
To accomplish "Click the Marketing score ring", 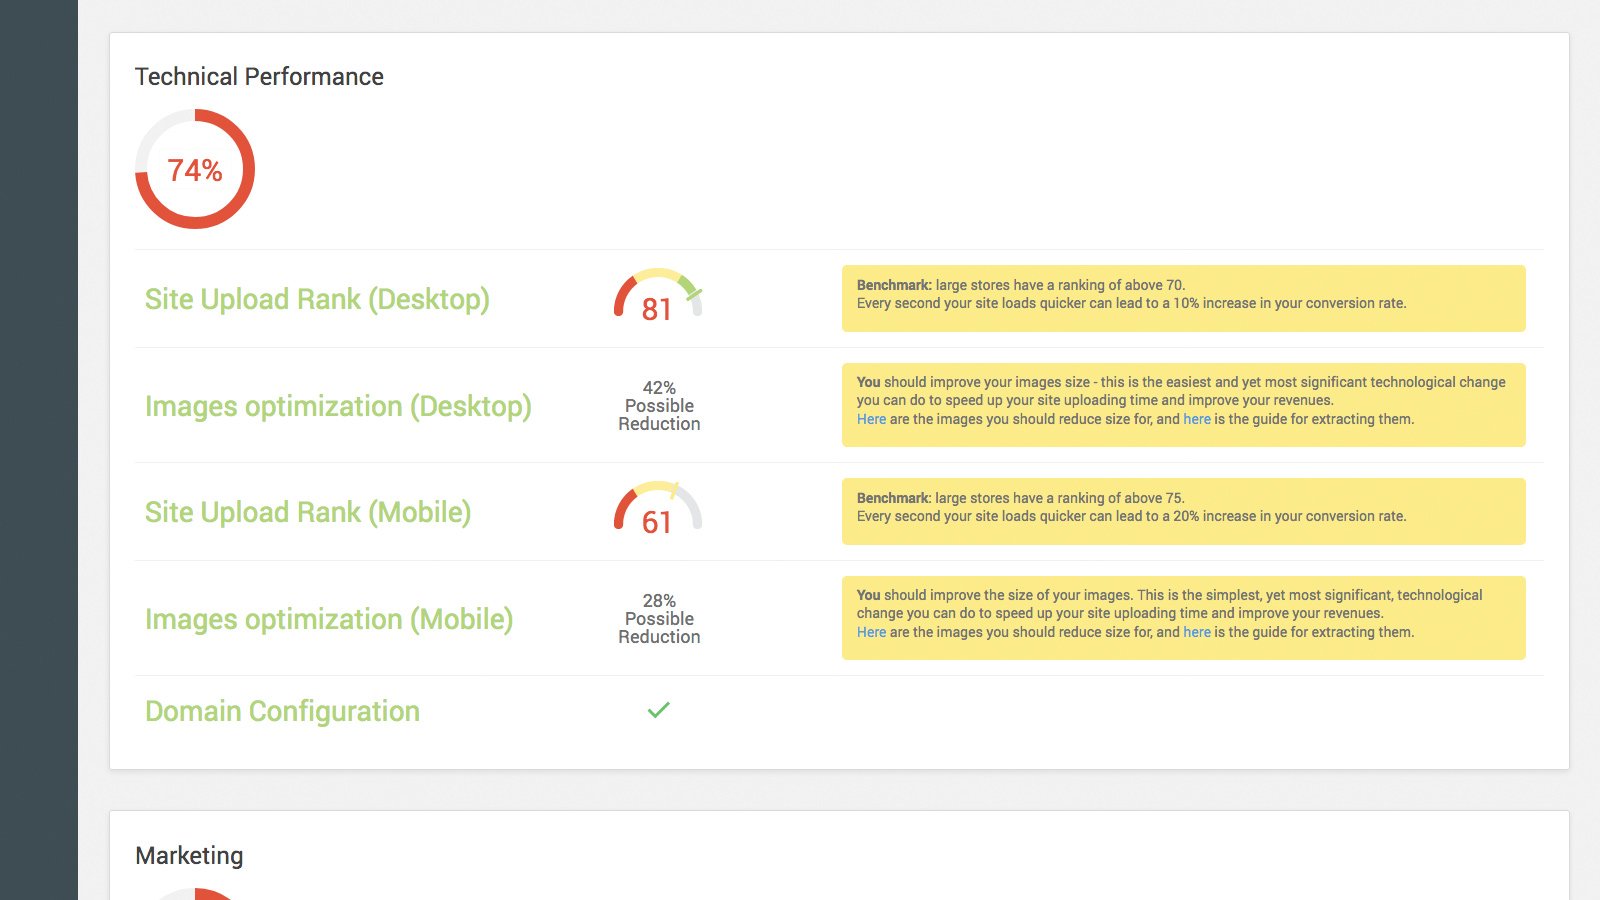I will point(196,893).
